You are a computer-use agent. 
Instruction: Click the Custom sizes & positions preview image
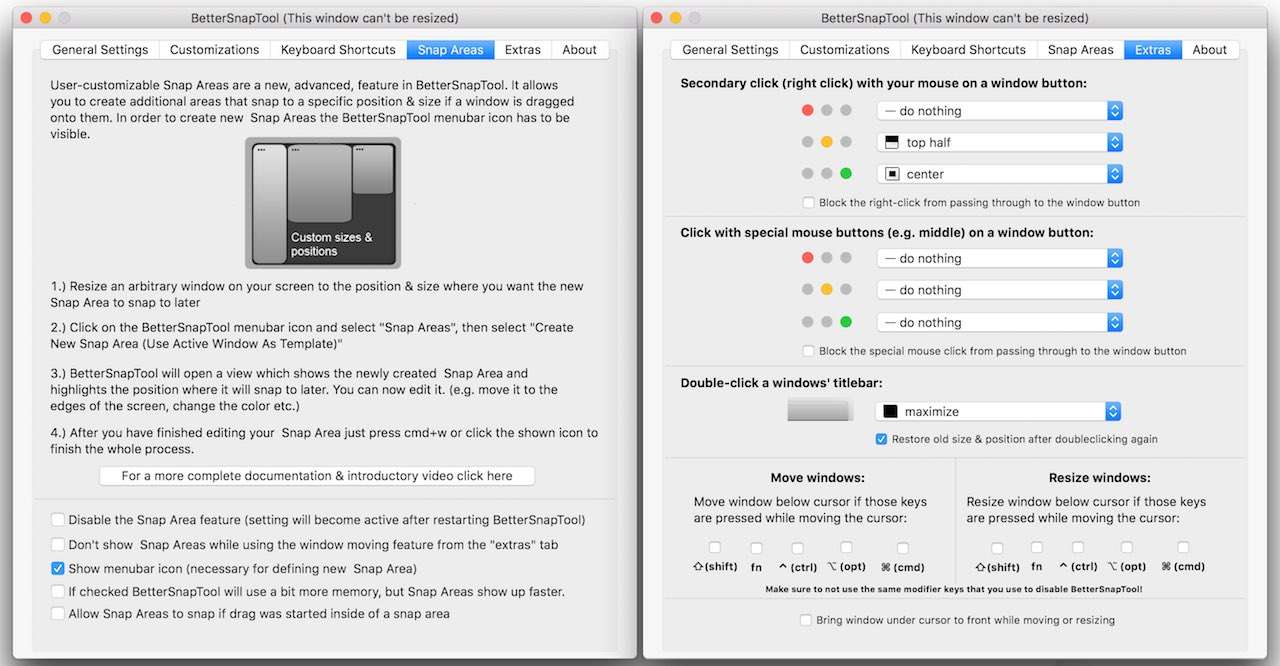[323, 203]
